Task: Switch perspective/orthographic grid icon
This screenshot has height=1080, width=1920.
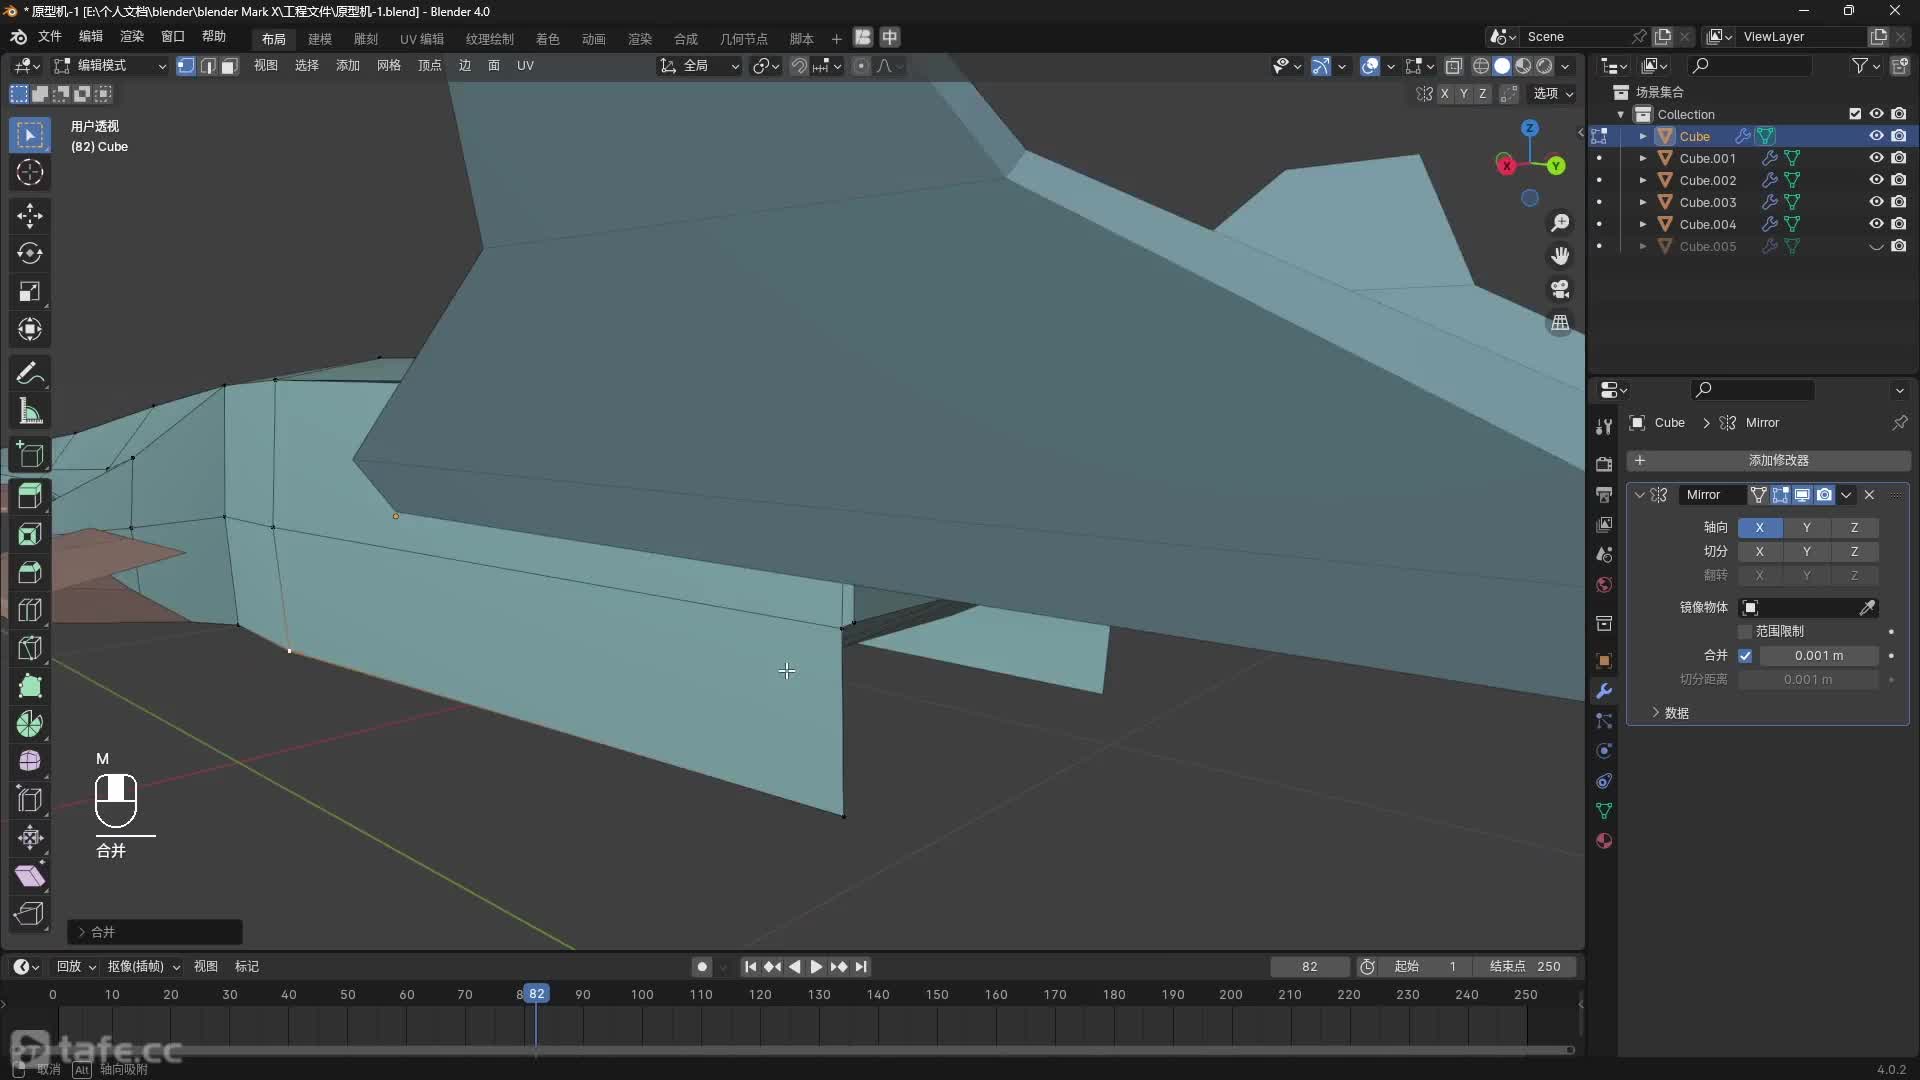Action: tap(1560, 323)
